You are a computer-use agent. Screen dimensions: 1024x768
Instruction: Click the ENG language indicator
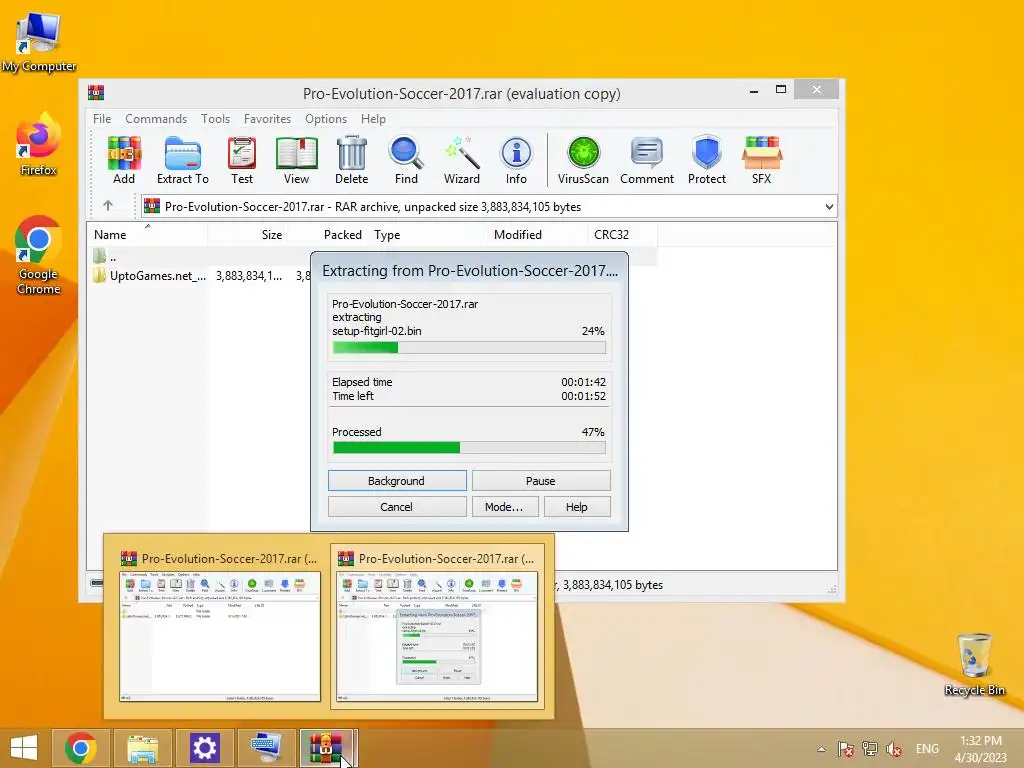tap(927, 749)
